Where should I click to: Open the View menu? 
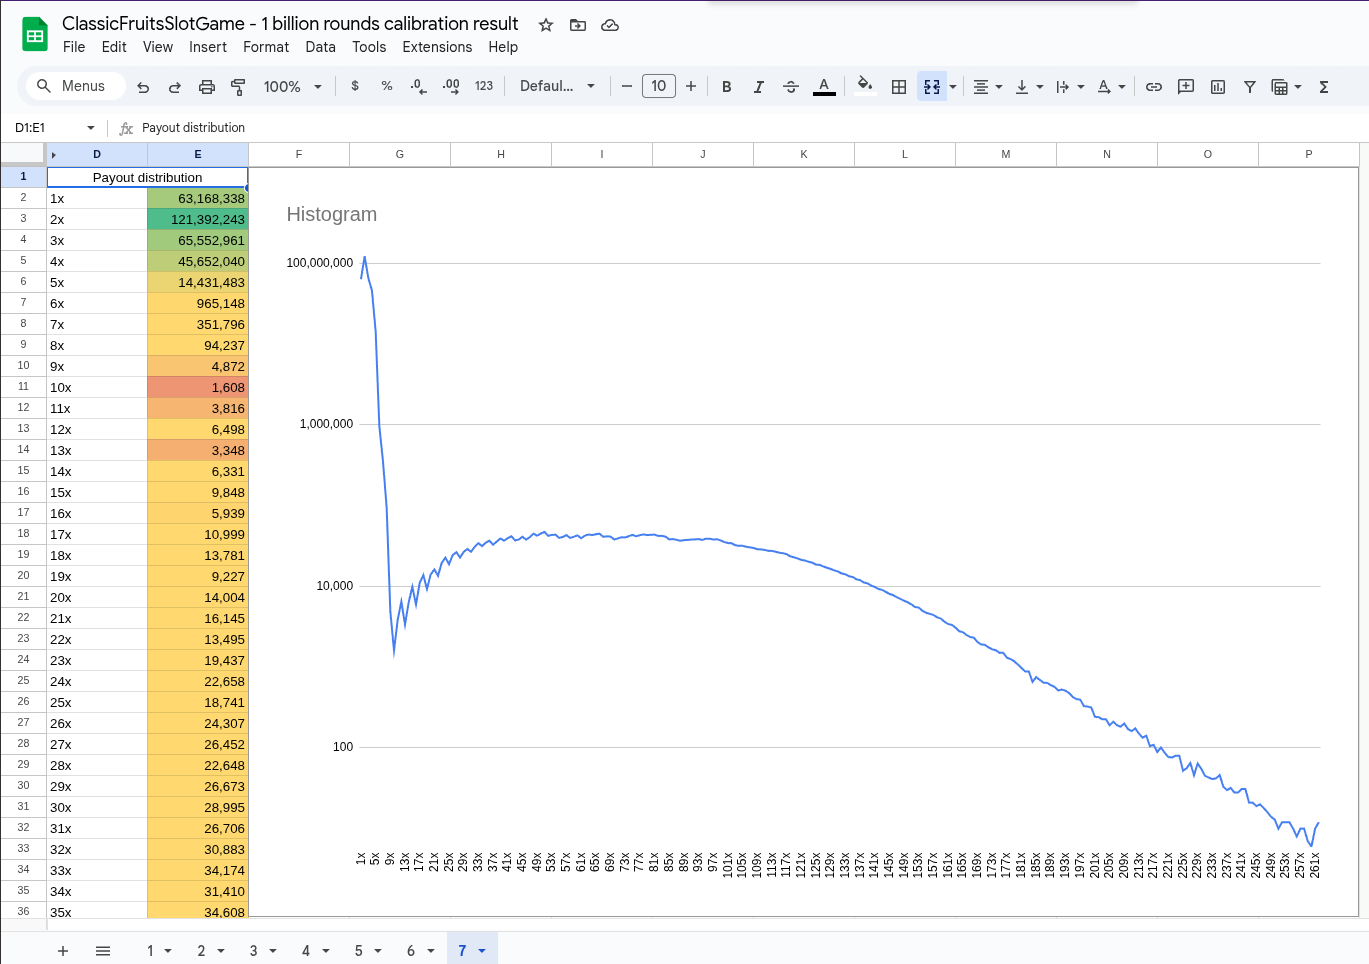click(158, 47)
